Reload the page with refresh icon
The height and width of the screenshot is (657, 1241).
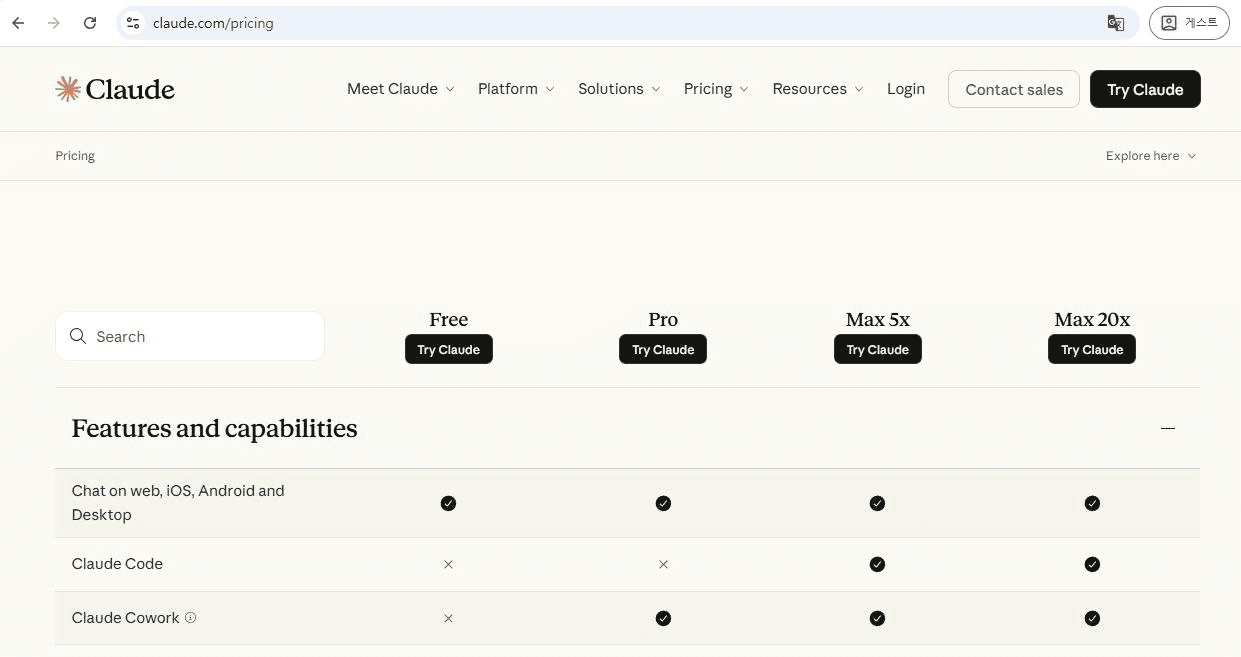click(90, 23)
